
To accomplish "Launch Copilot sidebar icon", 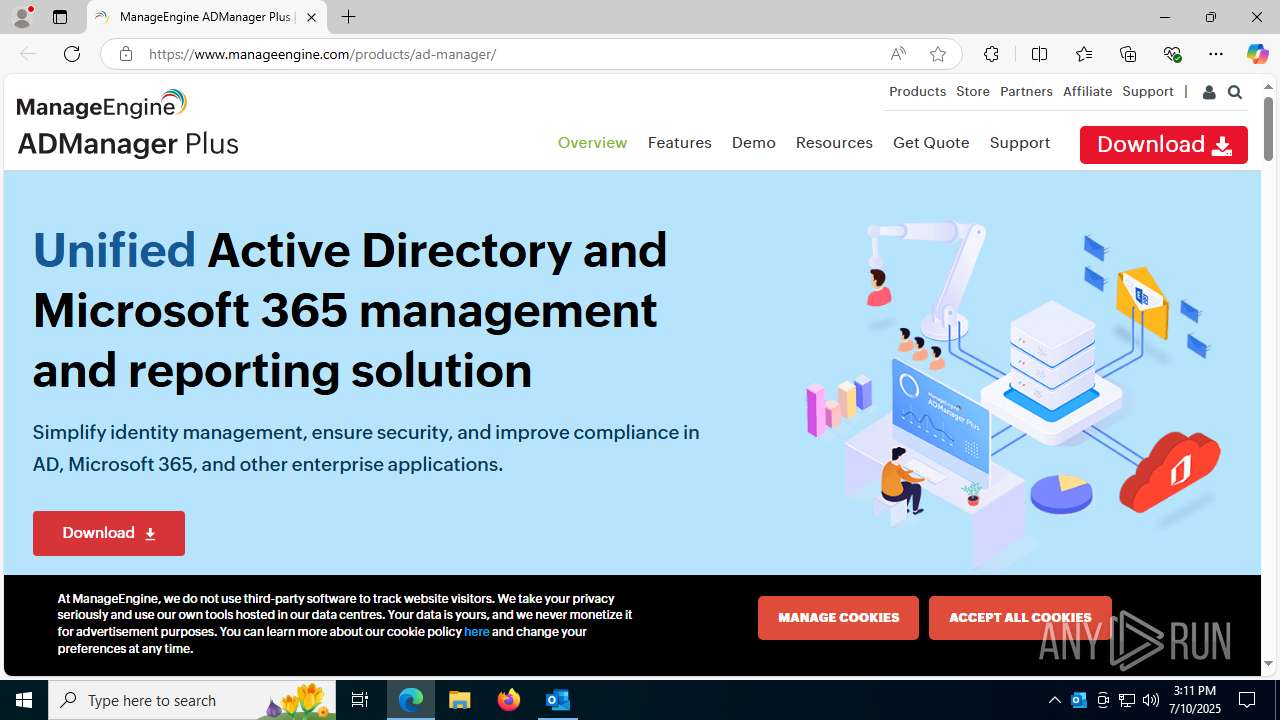I will (x=1257, y=54).
